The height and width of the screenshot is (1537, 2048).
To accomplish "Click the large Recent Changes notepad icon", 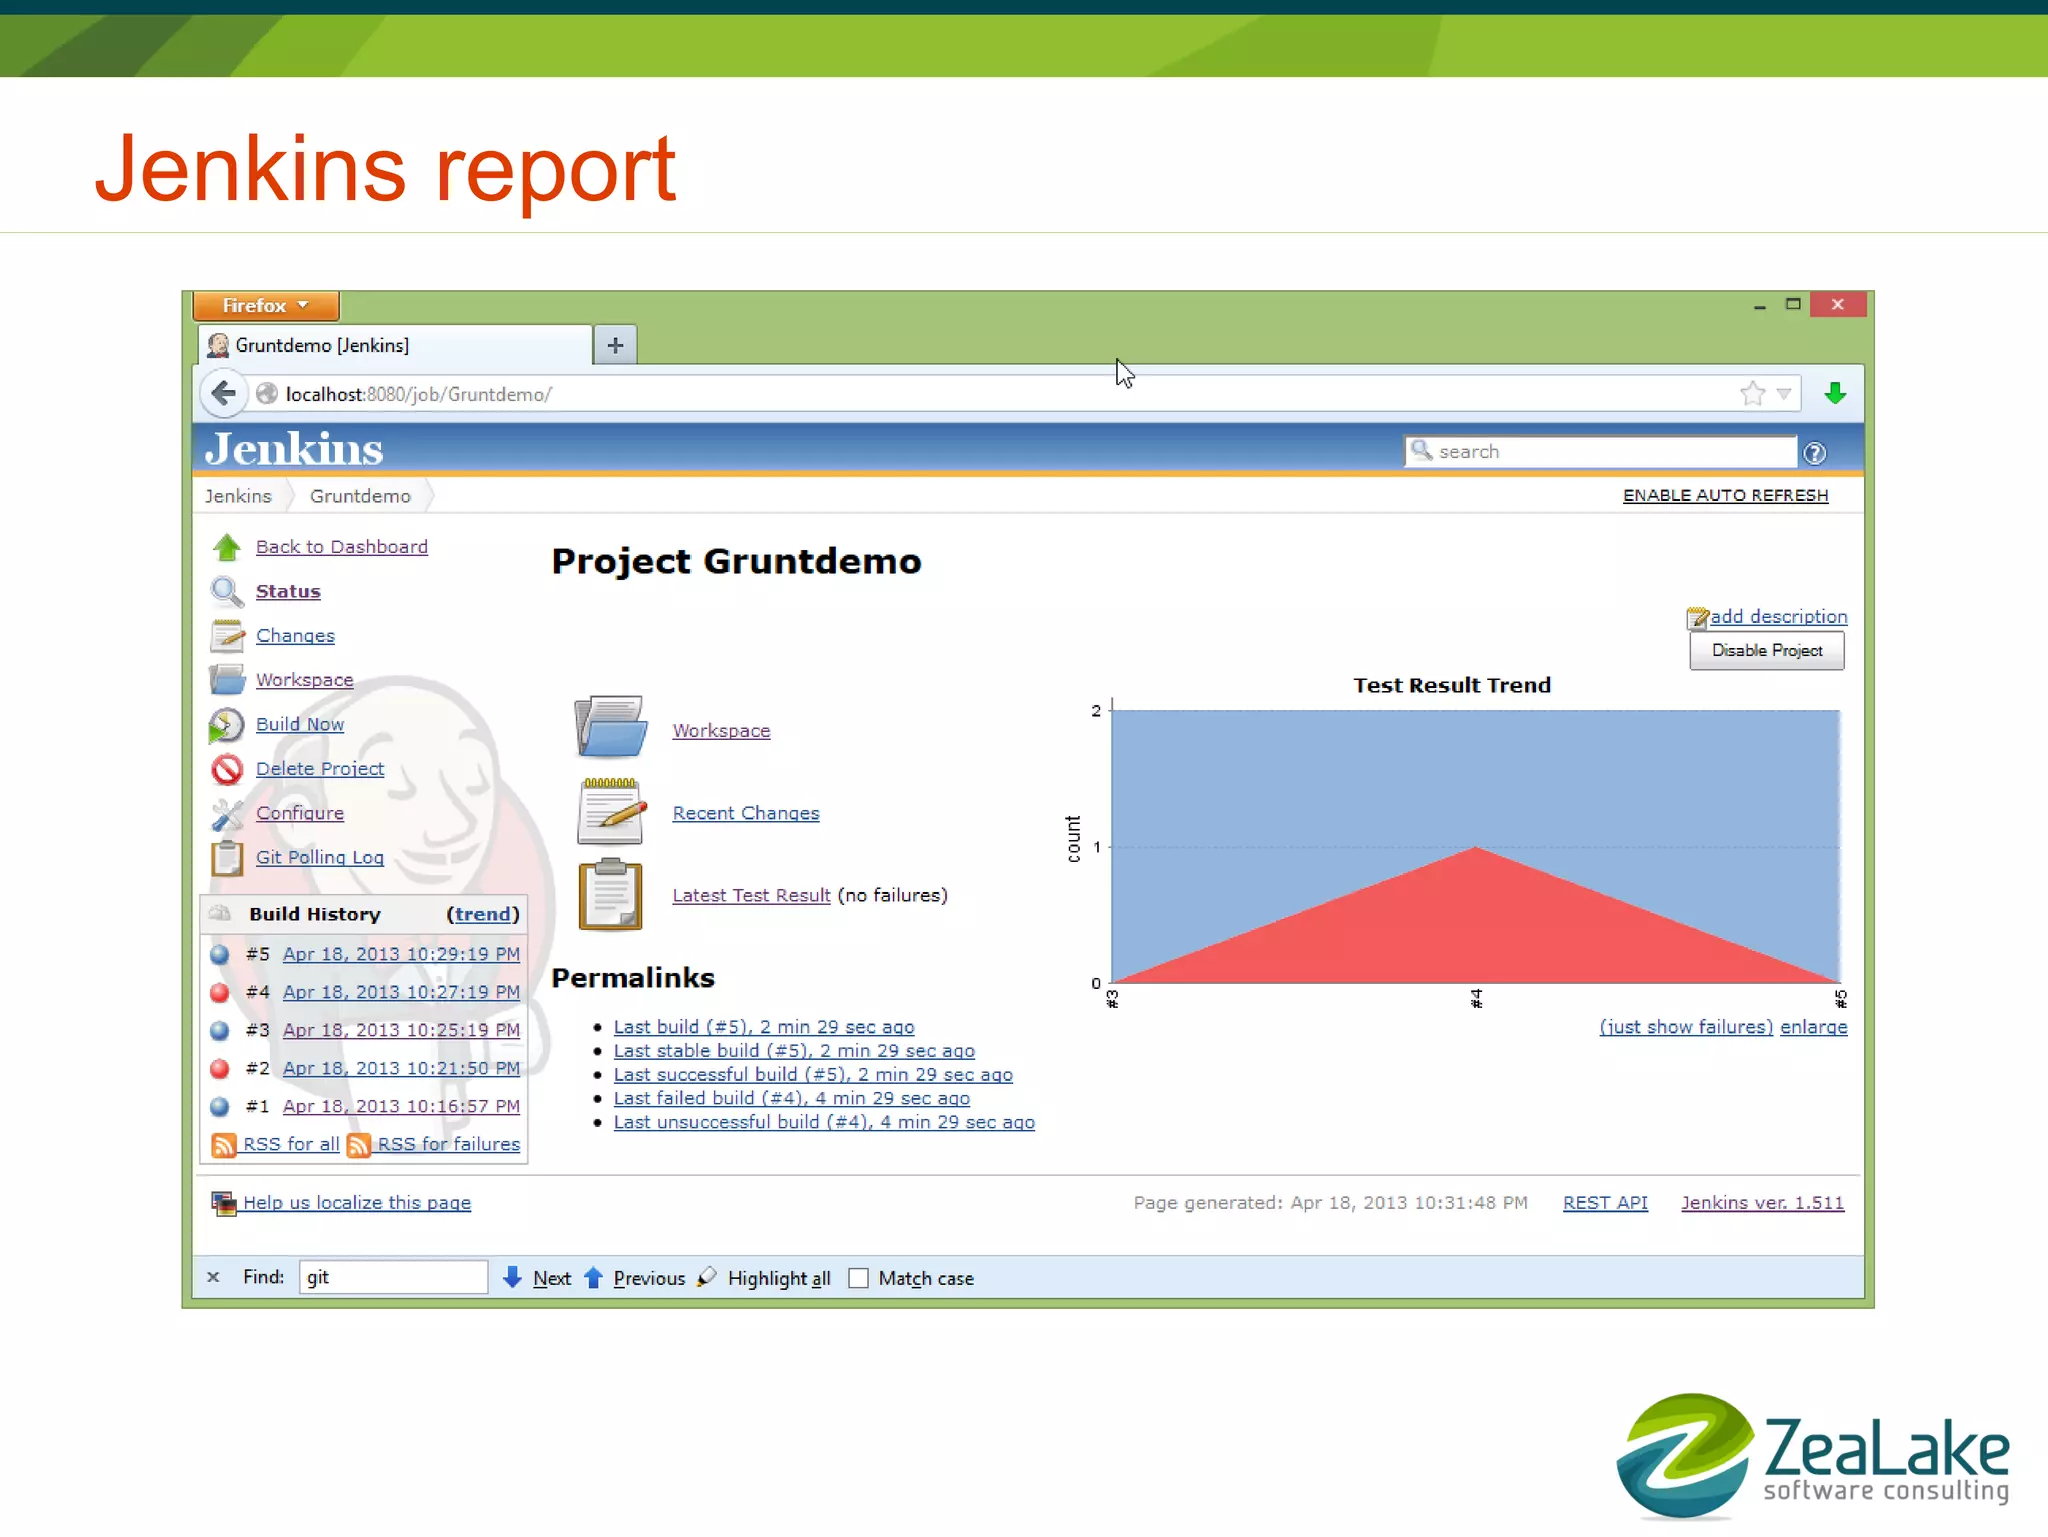I will (610, 811).
